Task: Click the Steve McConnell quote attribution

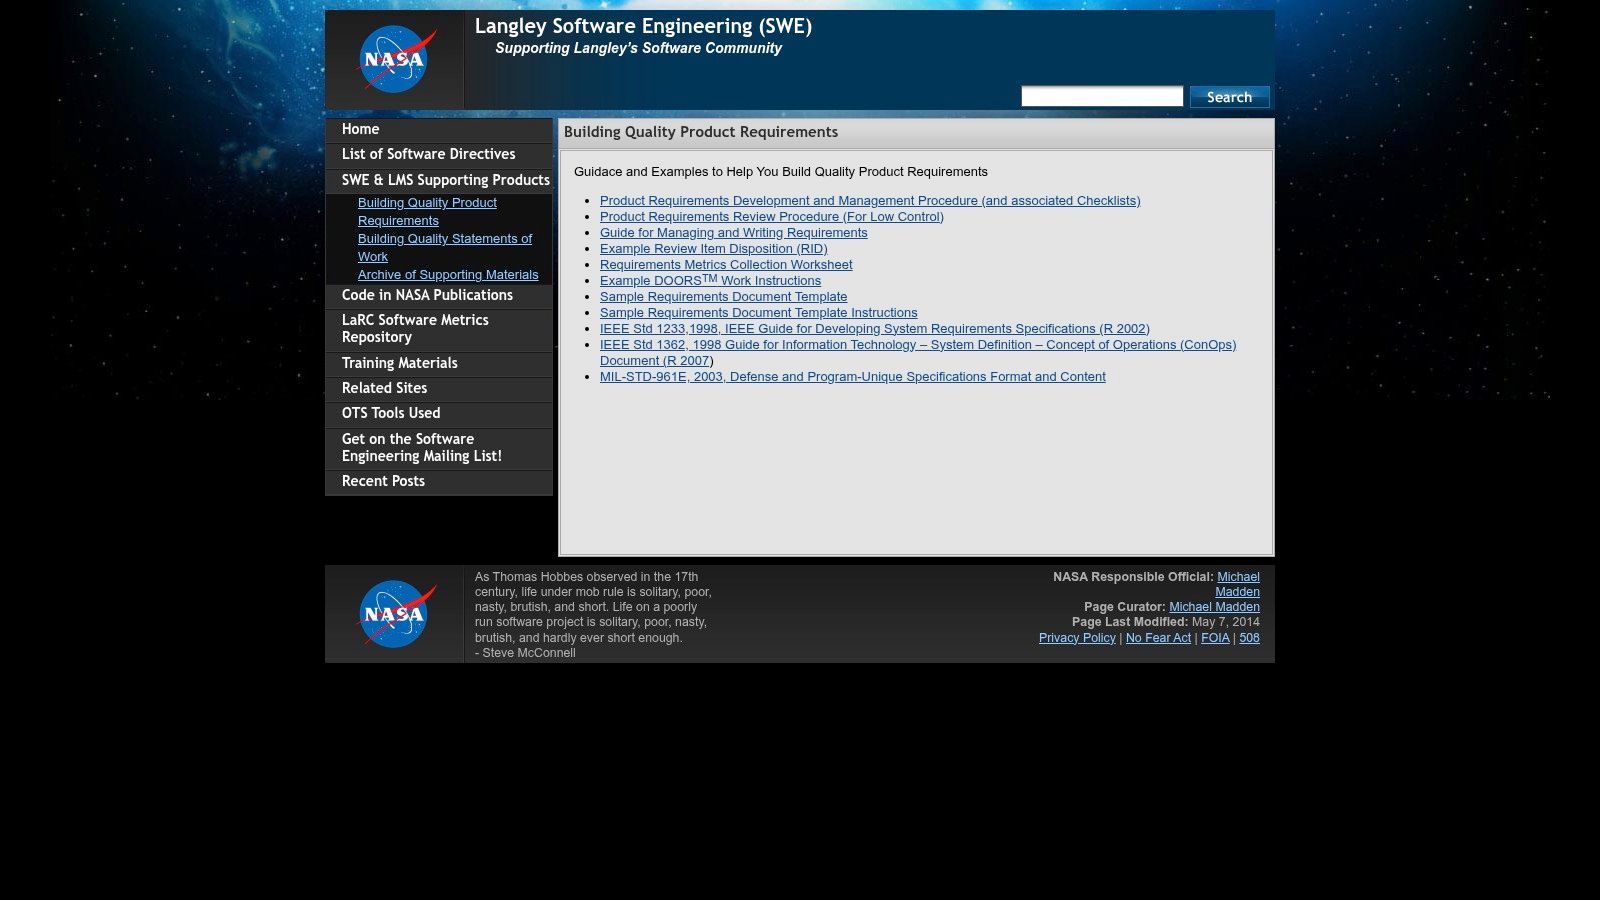Action: click(525, 653)
